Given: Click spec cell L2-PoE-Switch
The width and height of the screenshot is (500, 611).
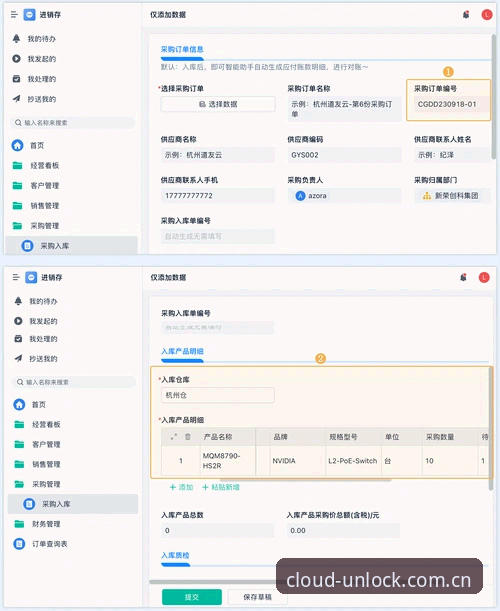Looking at the screenshot, I should [353, 461].
